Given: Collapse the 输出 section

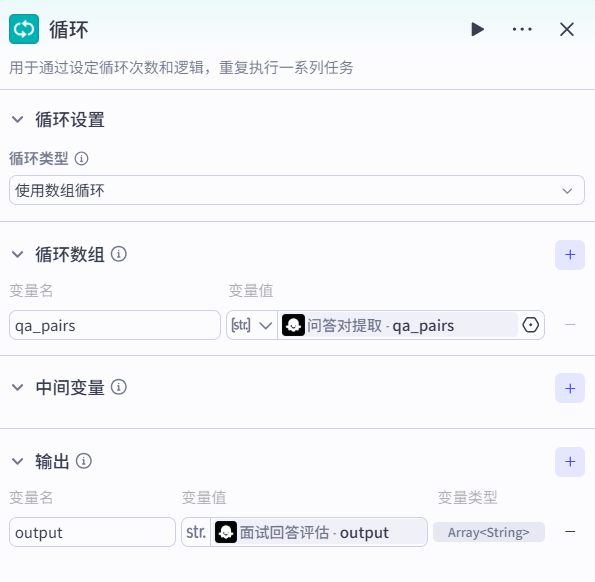Looking at the screenshot, I should point(17,461).
